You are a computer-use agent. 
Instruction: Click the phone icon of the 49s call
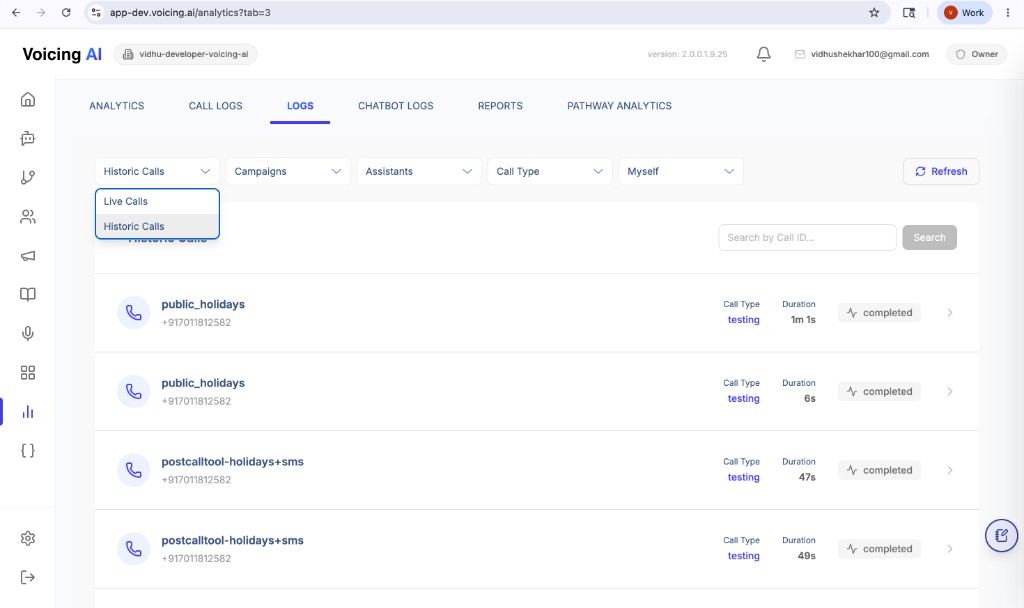134,549
